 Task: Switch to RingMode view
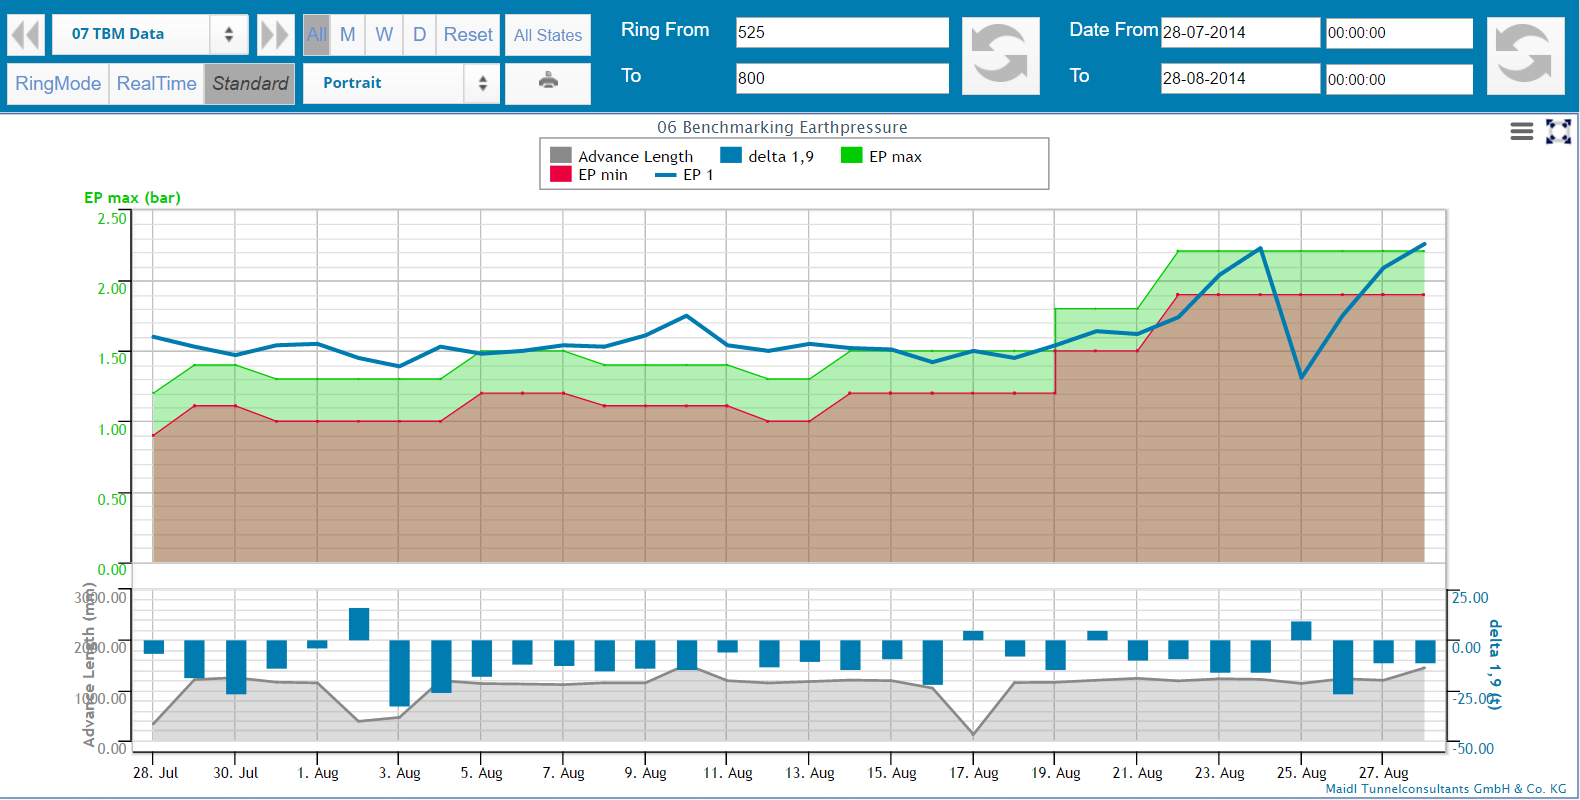[x=58, y=83]
